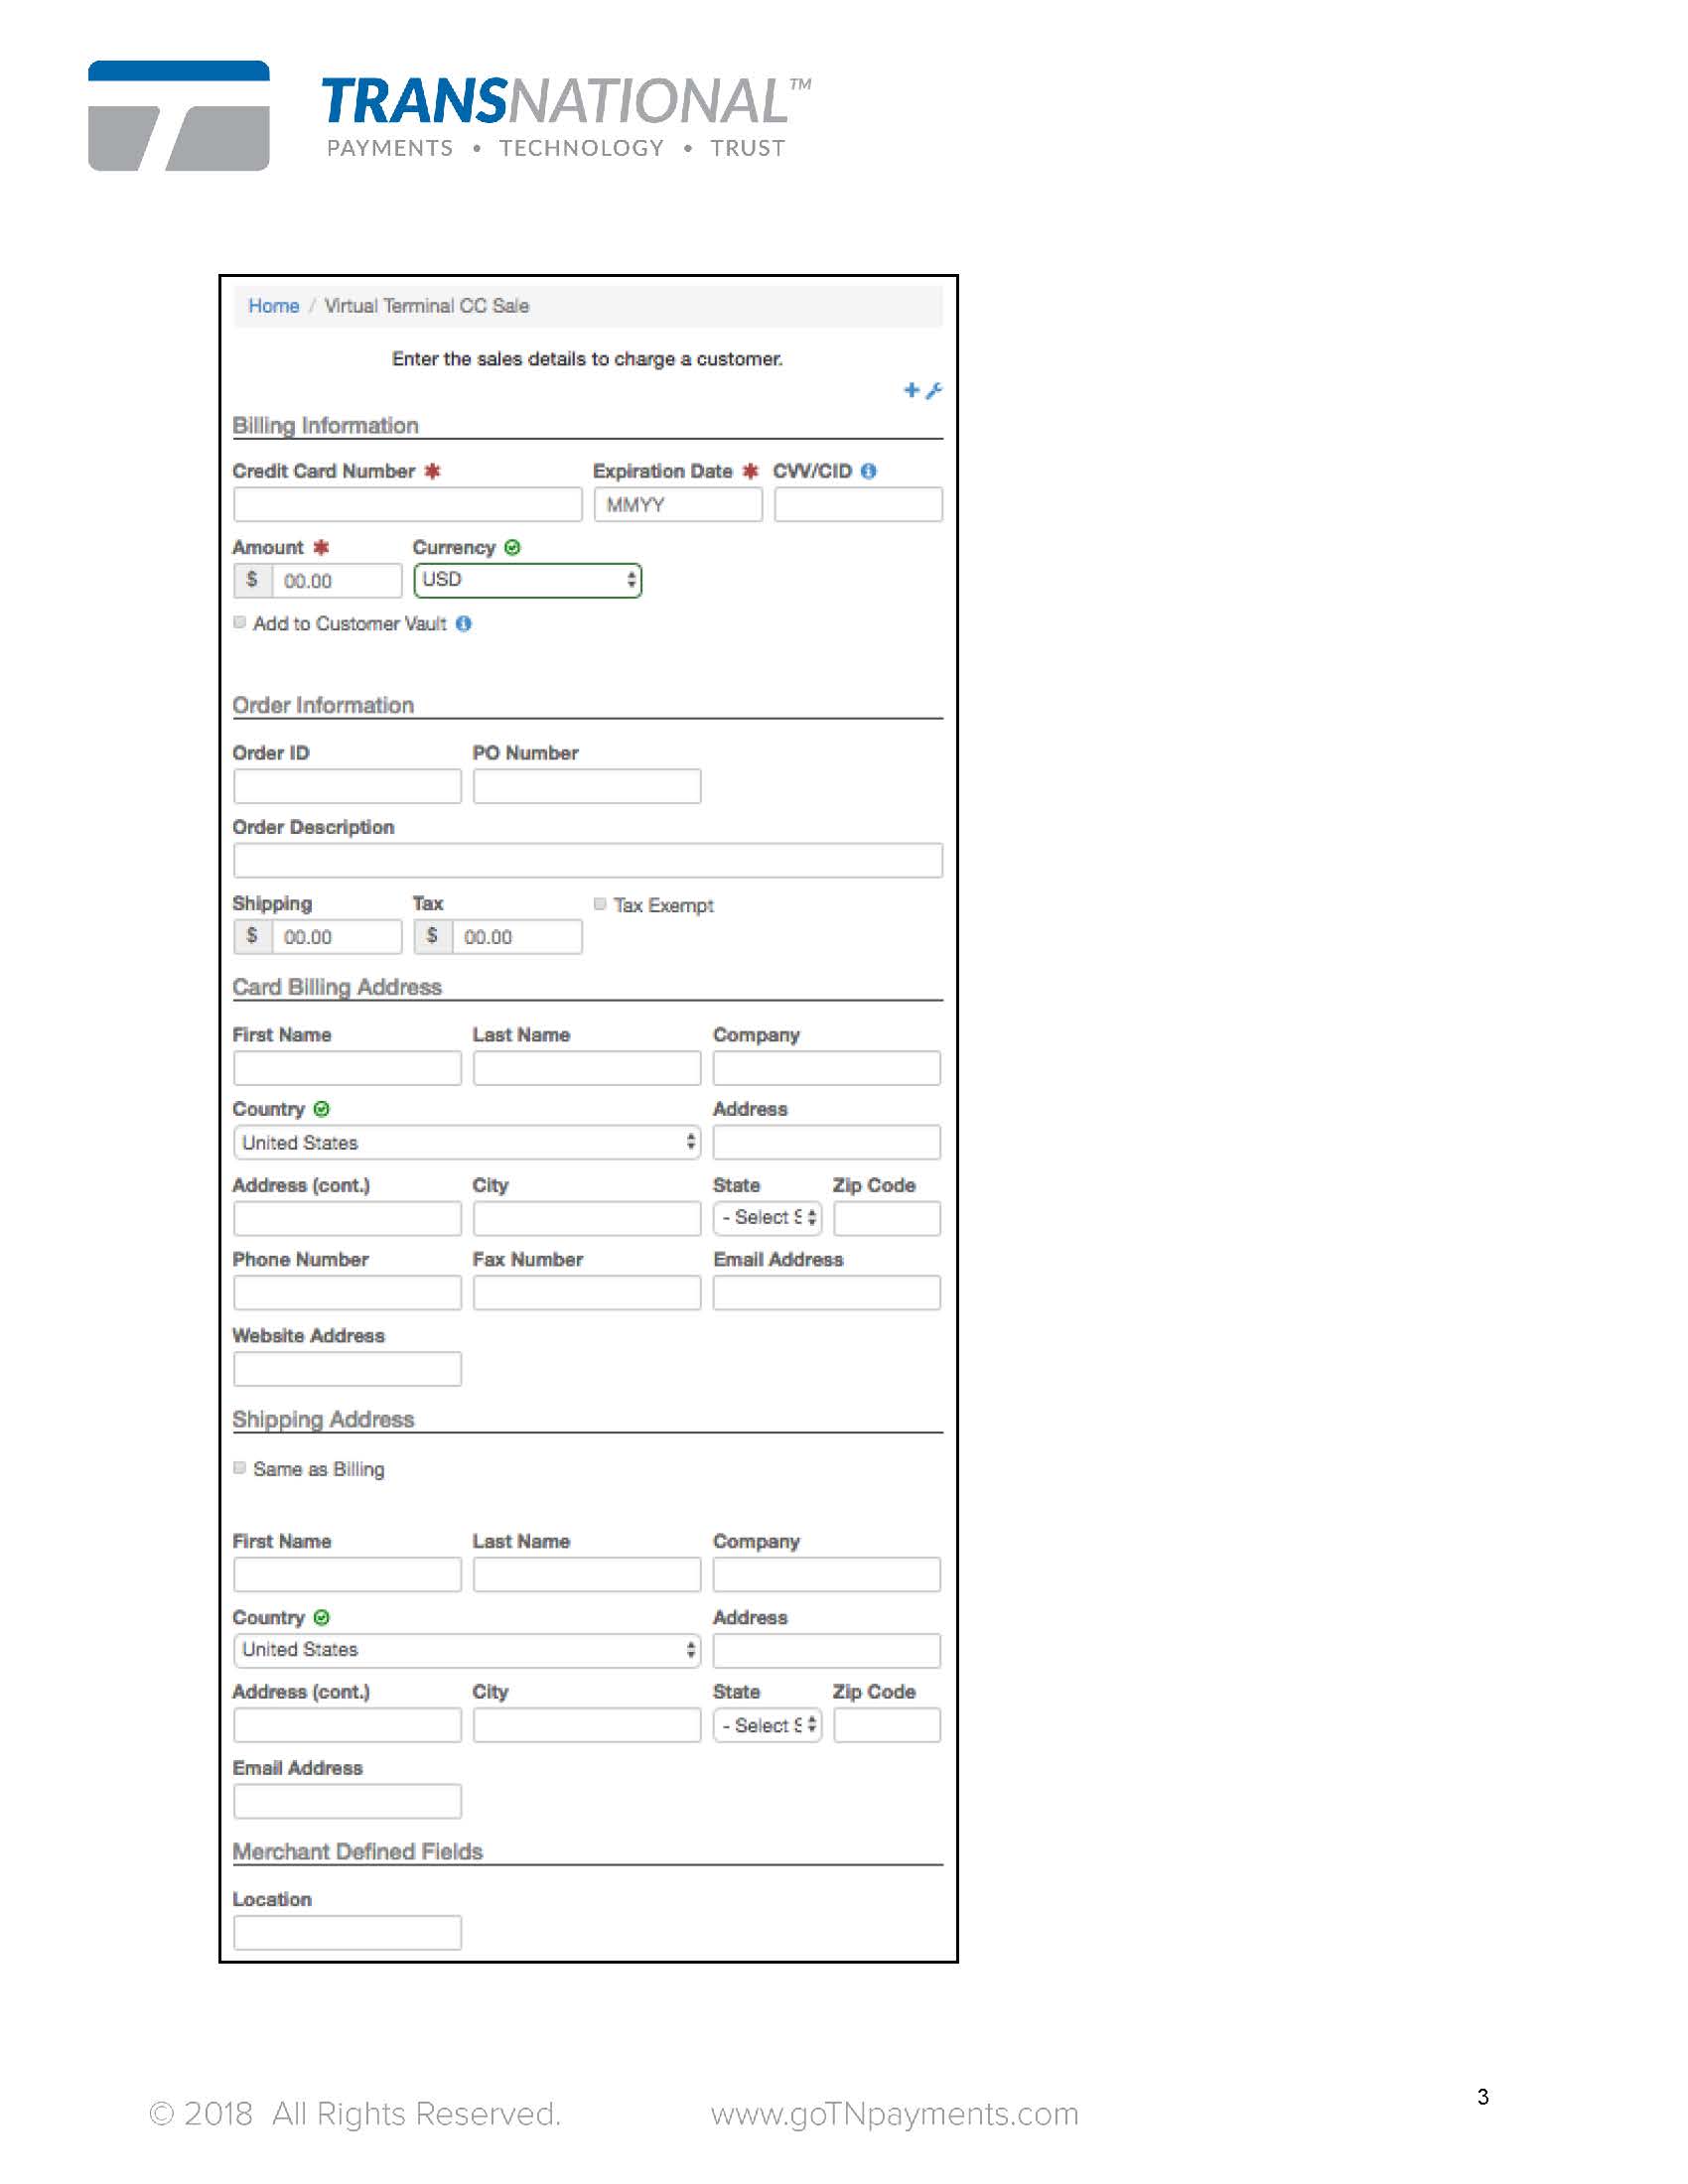Check the Tax Exempt checkbox
Viewport: 1688px width, 2184px height.
point(600,904)
